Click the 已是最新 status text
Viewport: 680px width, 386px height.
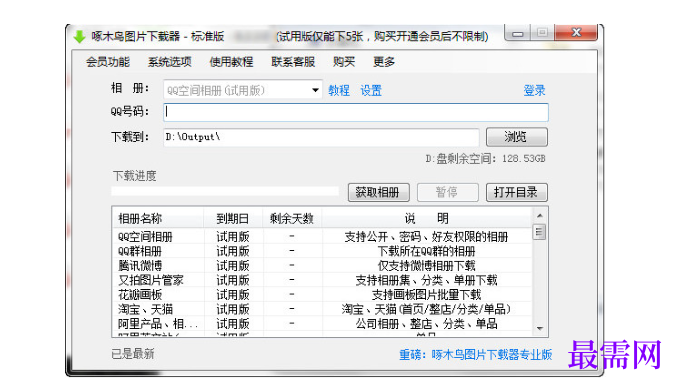133,354
